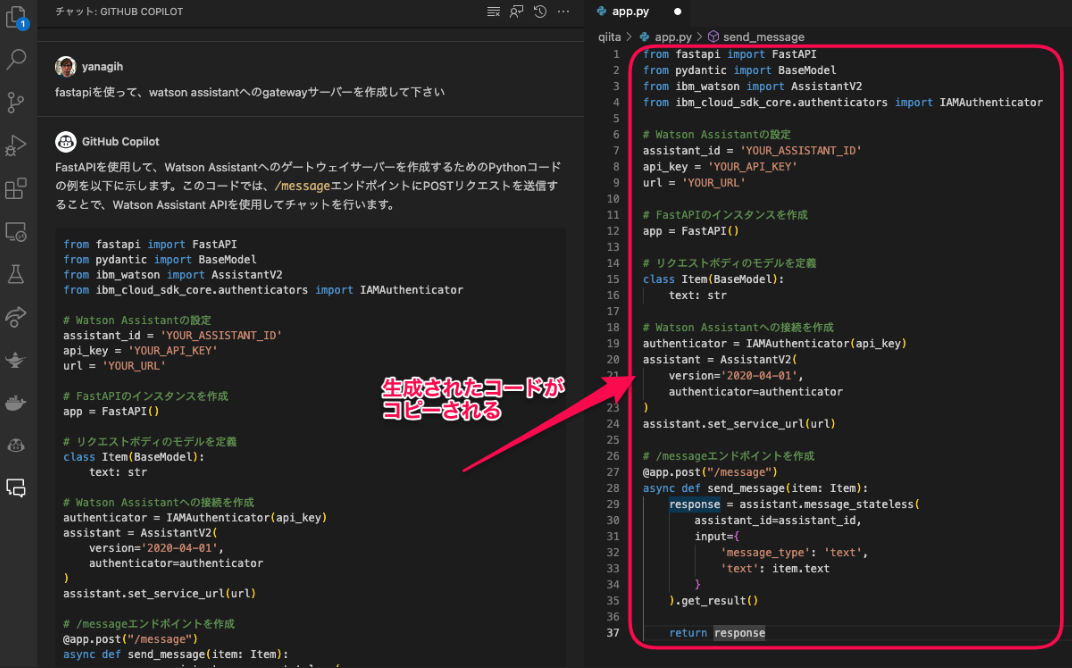Screen dimensions: 1072x668
Task: Open the Remote Explorer view
Action: point(16,232)
